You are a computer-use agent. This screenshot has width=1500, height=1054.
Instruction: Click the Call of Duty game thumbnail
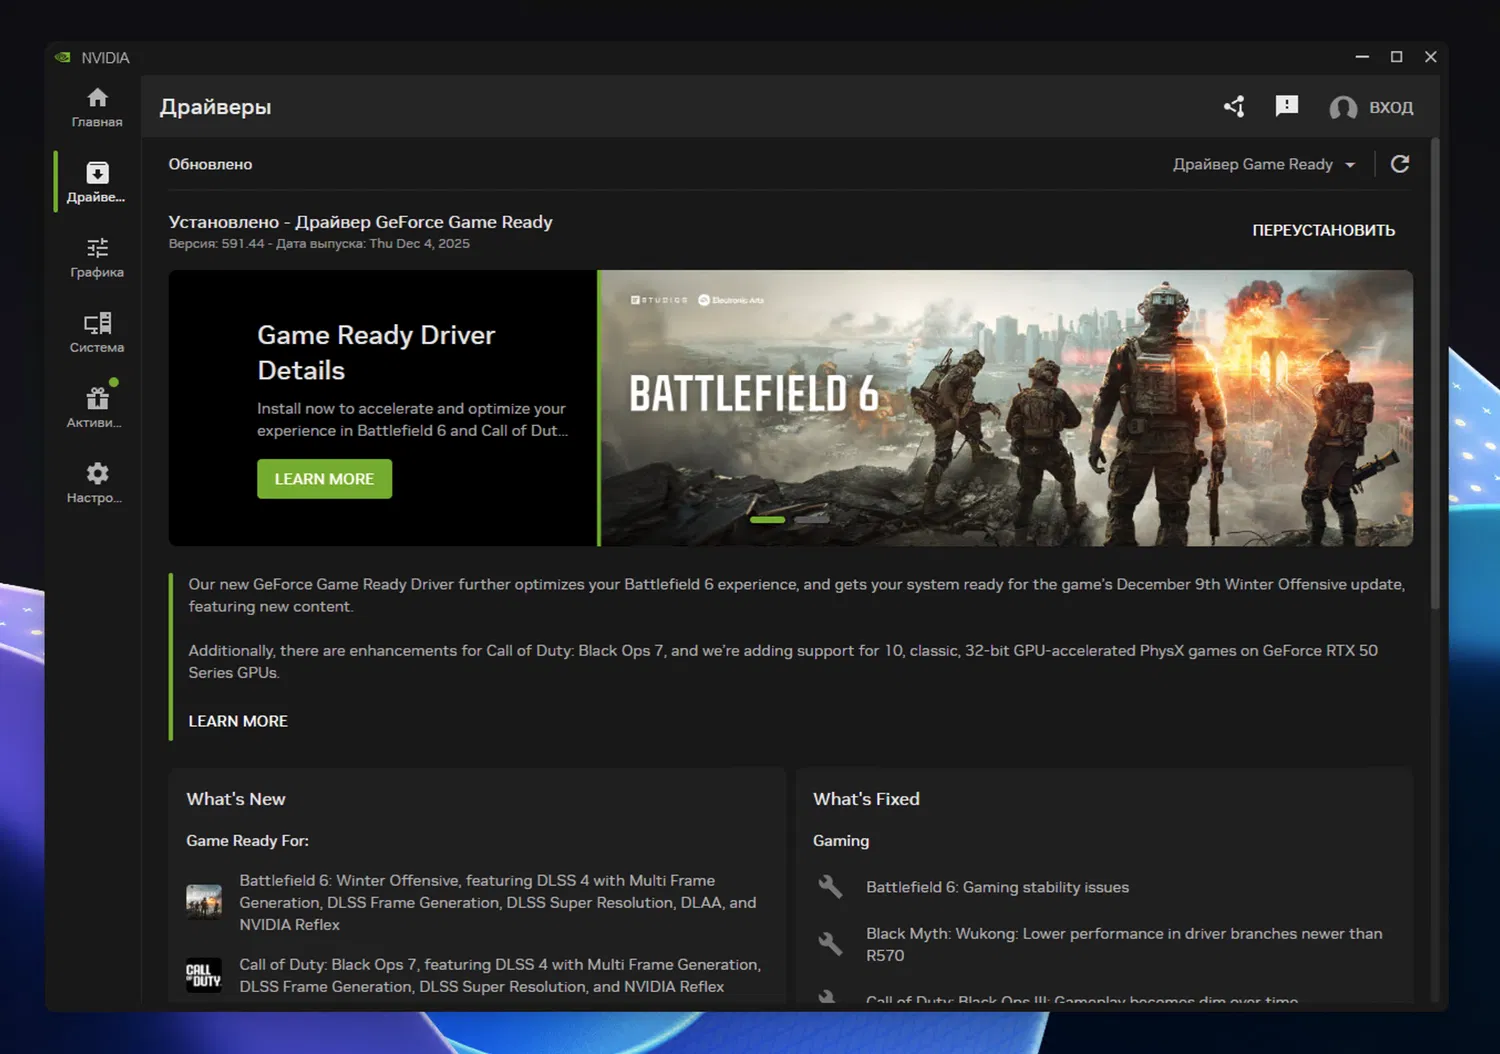204,975
